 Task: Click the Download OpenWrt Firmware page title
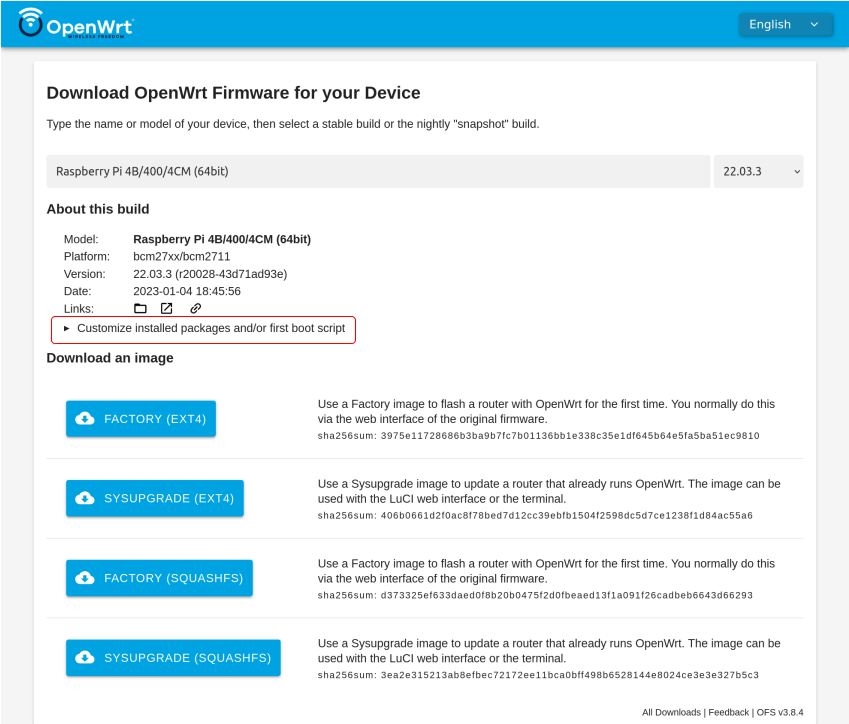tap(233, 93)
